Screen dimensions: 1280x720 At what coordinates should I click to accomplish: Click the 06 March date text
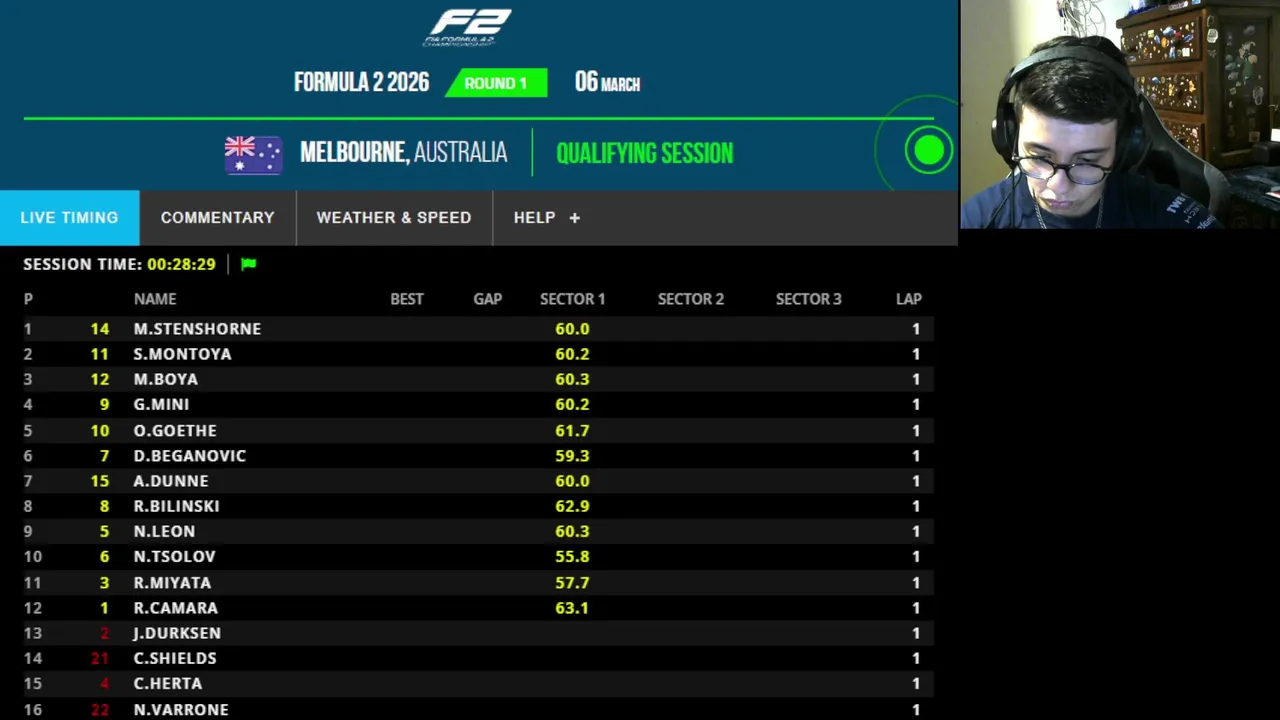pyautogui.click(x=607, y=82)
